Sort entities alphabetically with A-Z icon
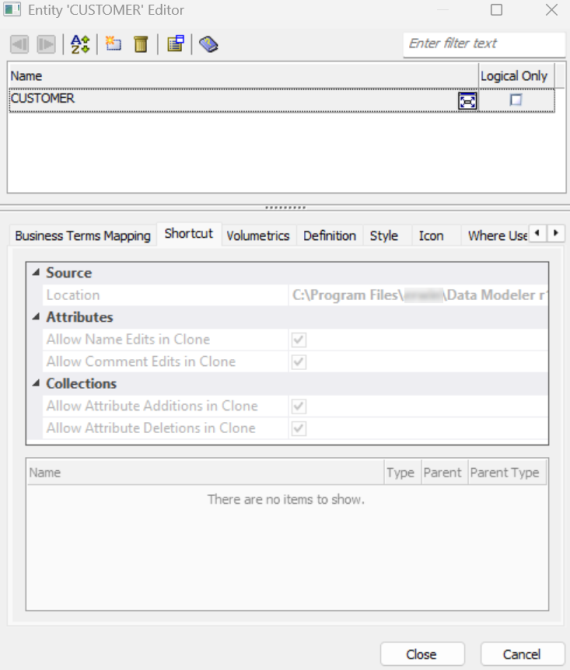 [x=80, y=44]
